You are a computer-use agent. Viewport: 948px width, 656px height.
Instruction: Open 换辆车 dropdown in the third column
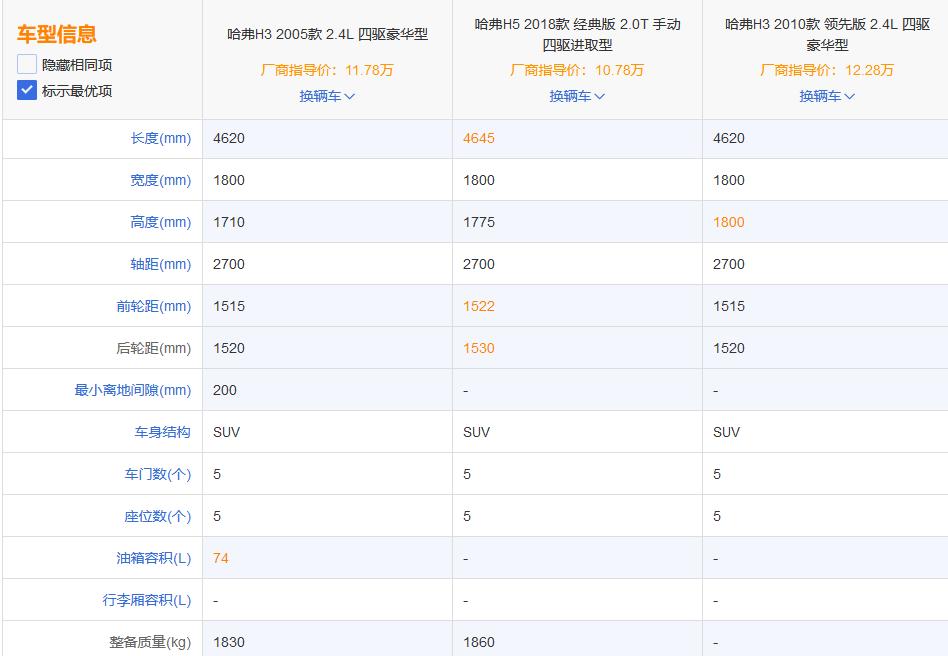pos(827,96)
